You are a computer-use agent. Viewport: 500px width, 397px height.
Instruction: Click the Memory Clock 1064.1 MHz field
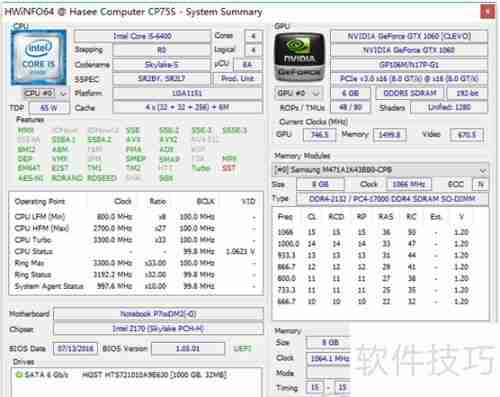[328, 358]
